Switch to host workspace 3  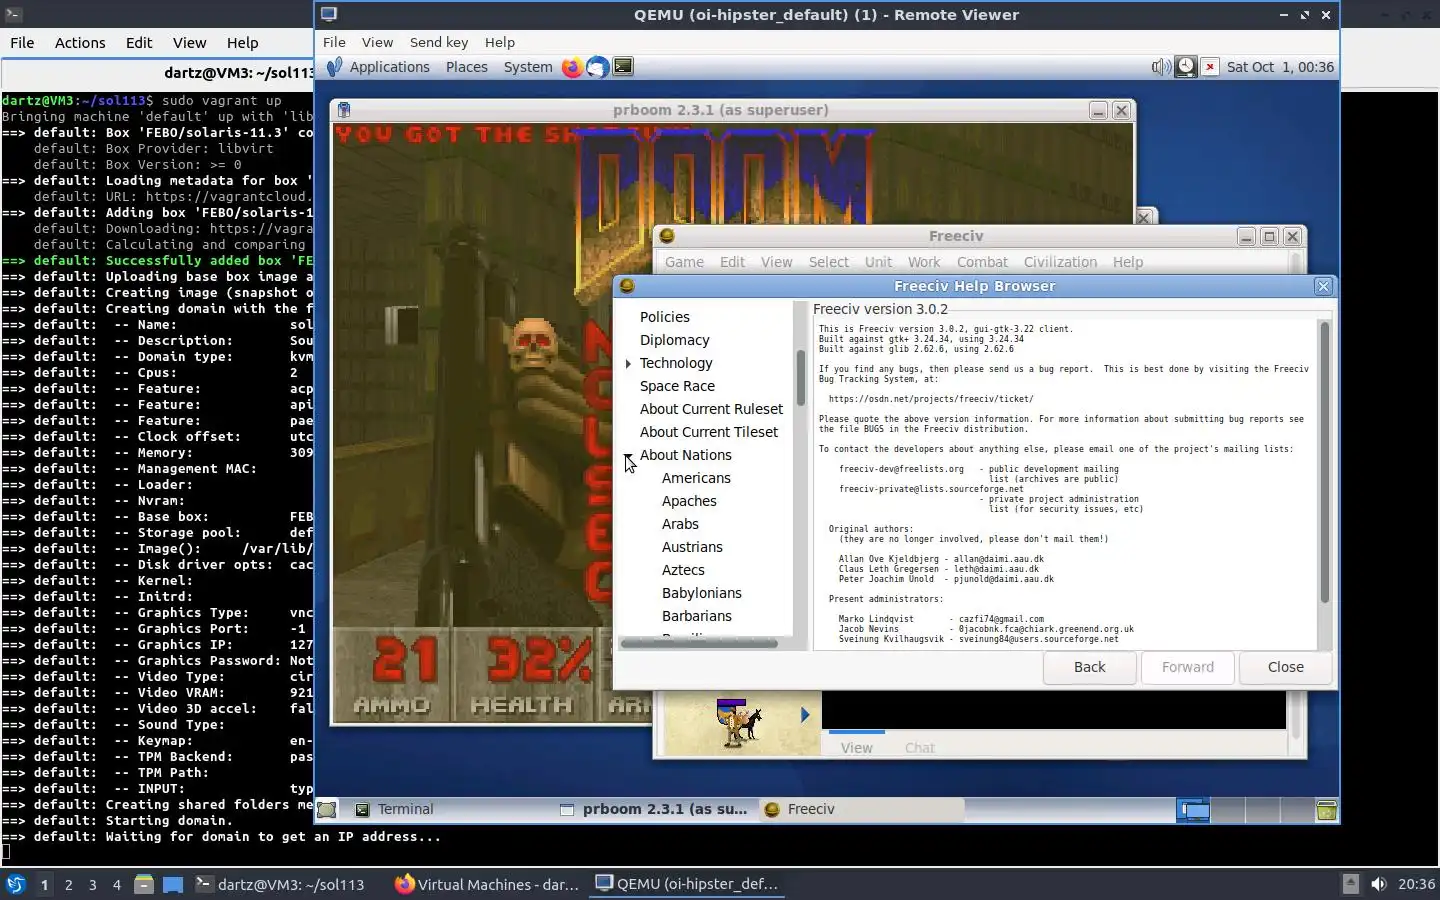(x=93, y=884)
